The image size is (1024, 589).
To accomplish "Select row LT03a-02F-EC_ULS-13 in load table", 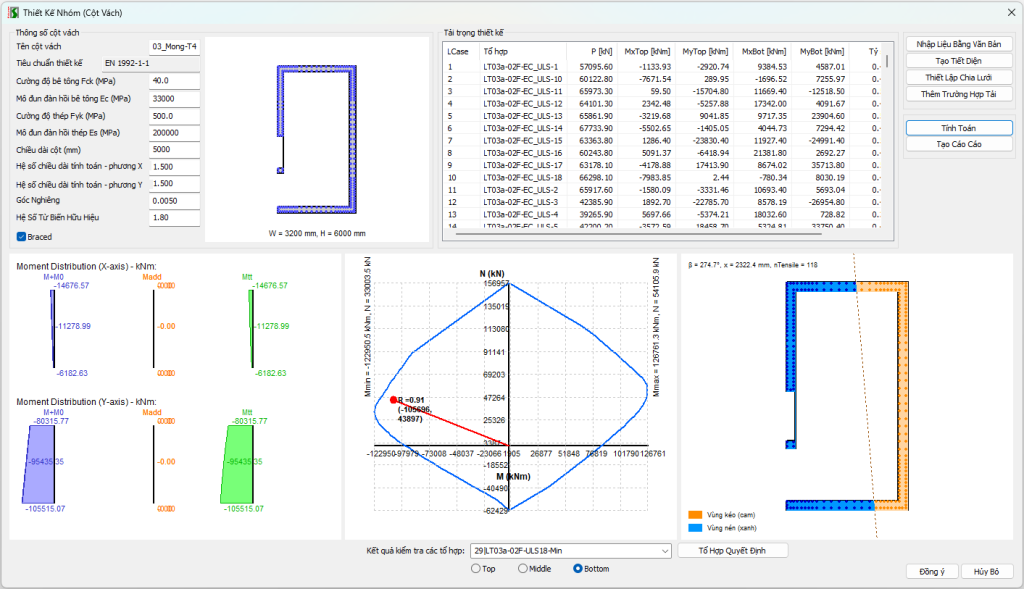I will click(518, 115).
